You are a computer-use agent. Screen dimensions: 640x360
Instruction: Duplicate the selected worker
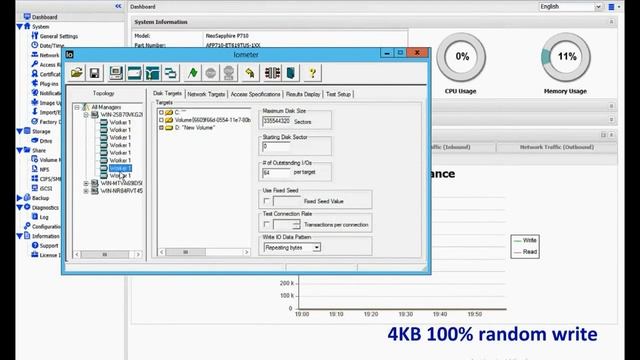pyautogui.click(x=171, y=73)
